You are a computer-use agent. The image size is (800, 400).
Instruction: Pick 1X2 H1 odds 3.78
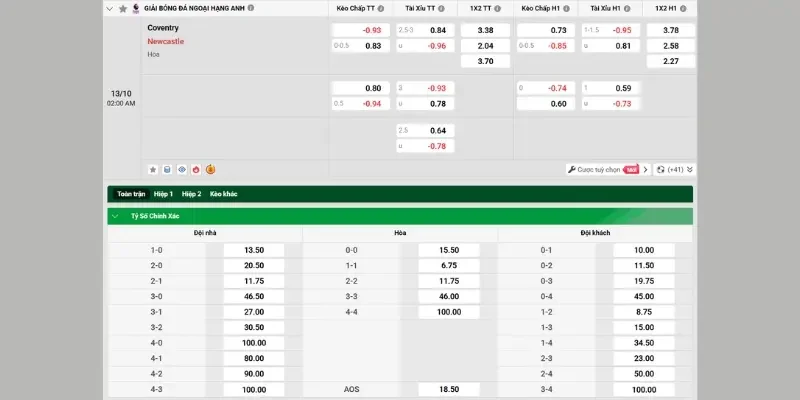[x=671, y=30]
